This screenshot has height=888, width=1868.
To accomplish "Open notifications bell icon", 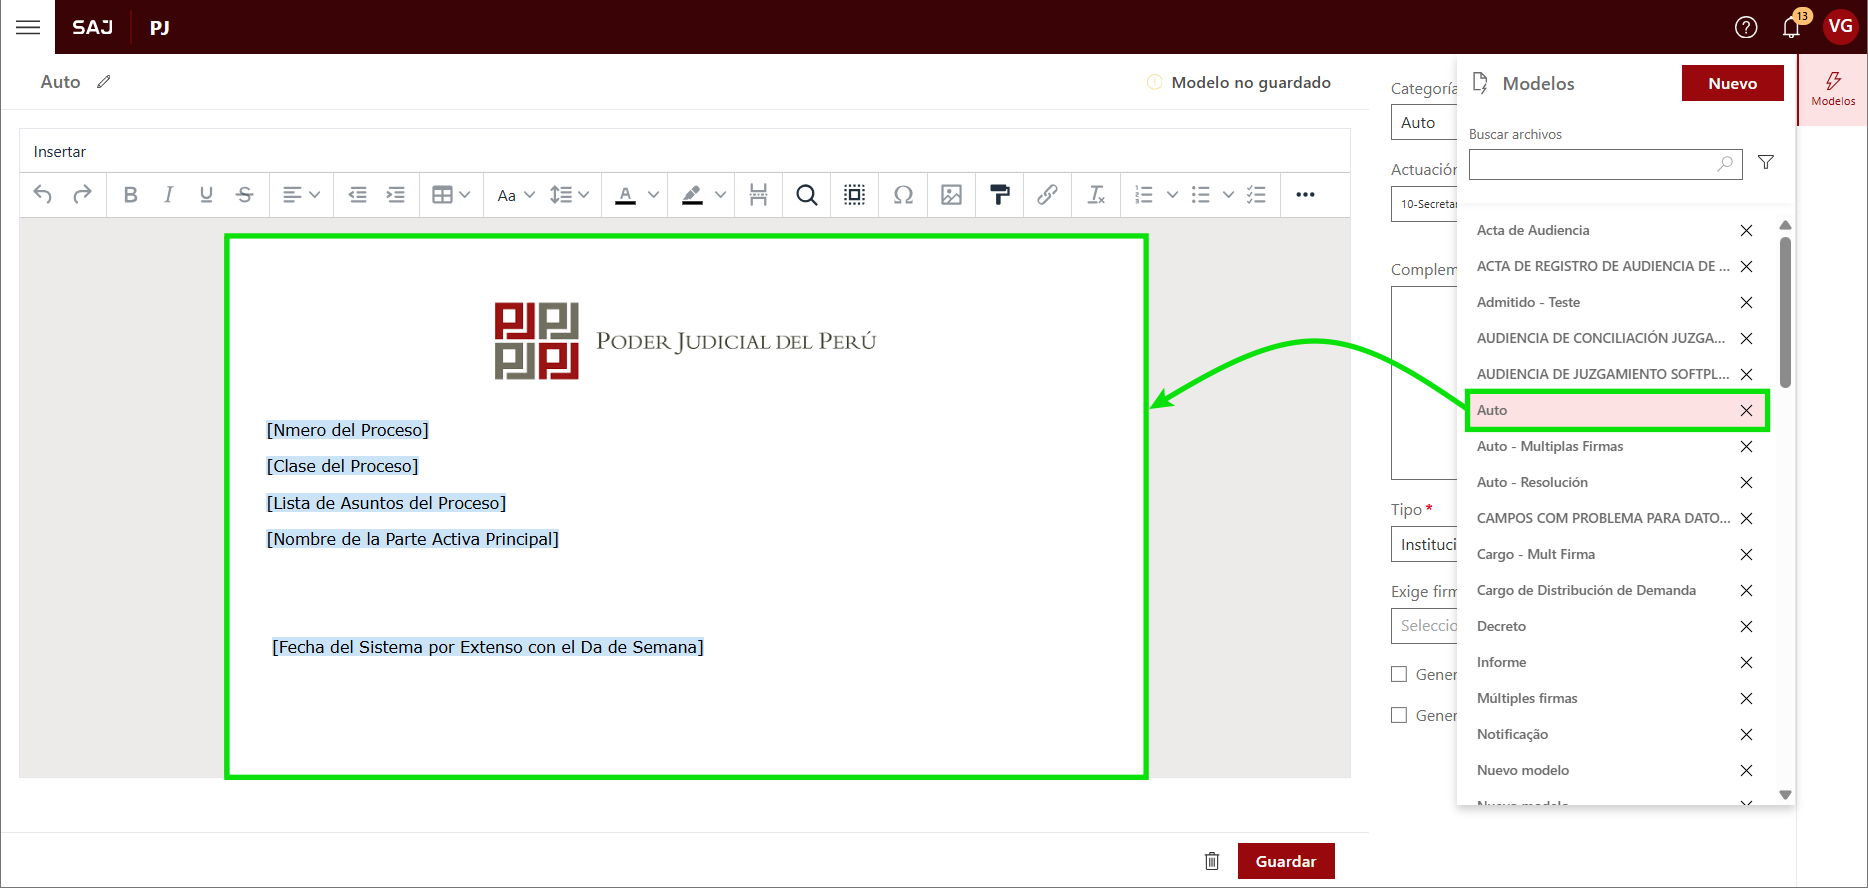I will pyautogui.click(x=1791, y=27).
